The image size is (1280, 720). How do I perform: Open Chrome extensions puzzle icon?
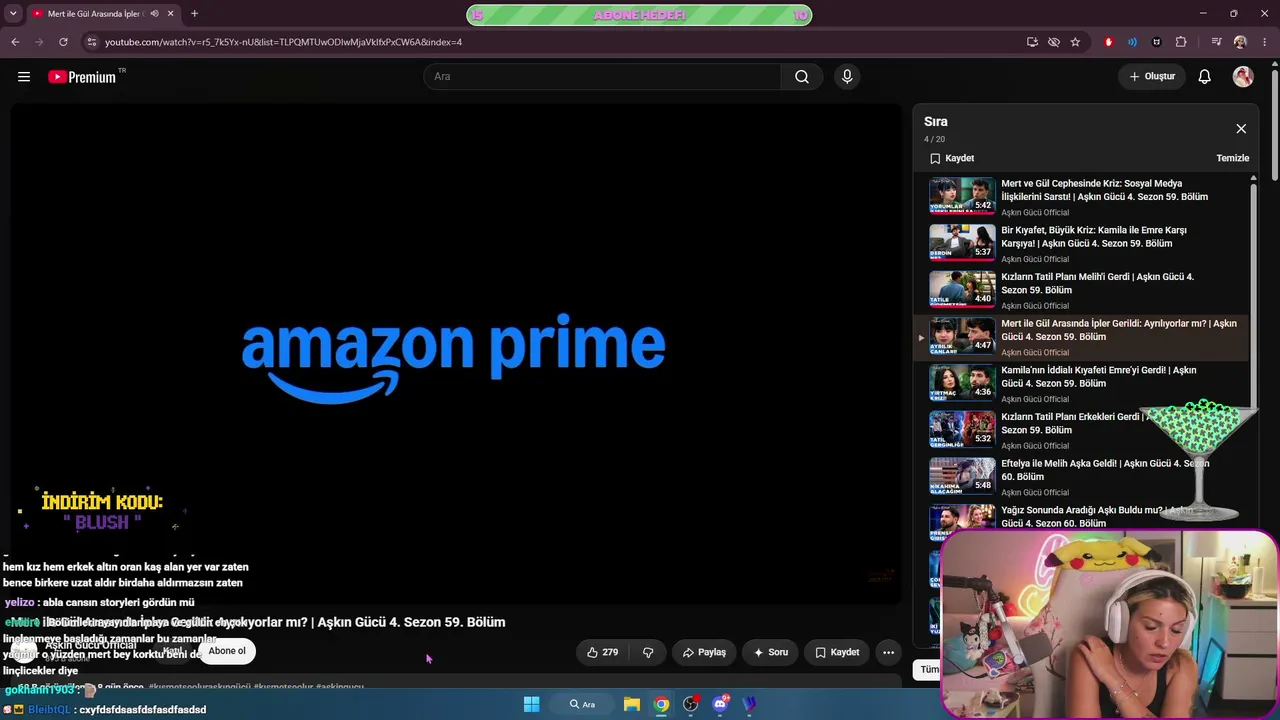click(1181, 42)
